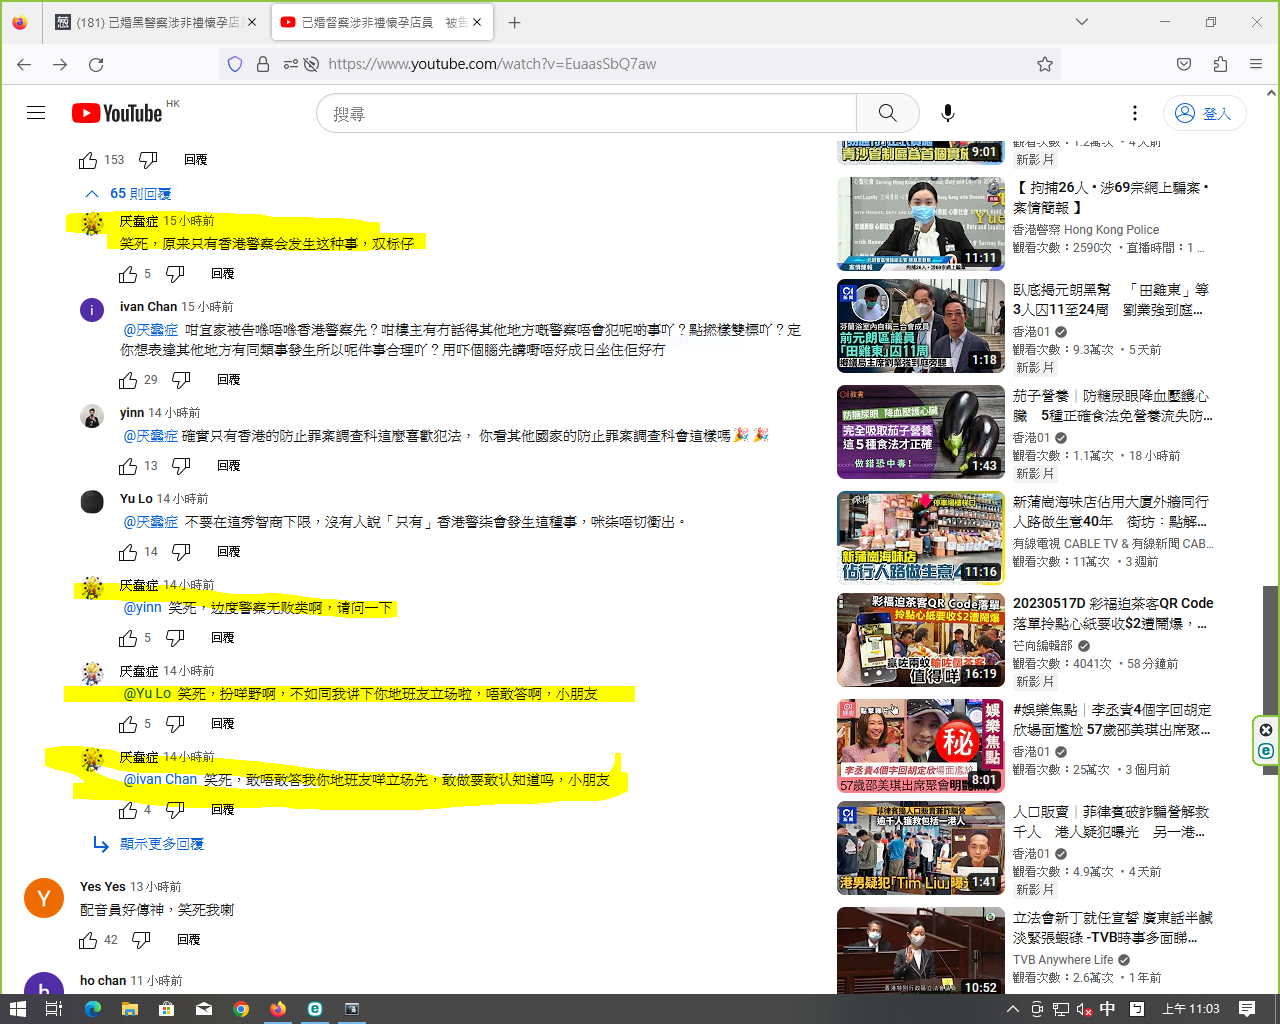Like Yu Lo's reply with 14 likes
This screenshot has height=1024, width=1280.
(128, 552)
